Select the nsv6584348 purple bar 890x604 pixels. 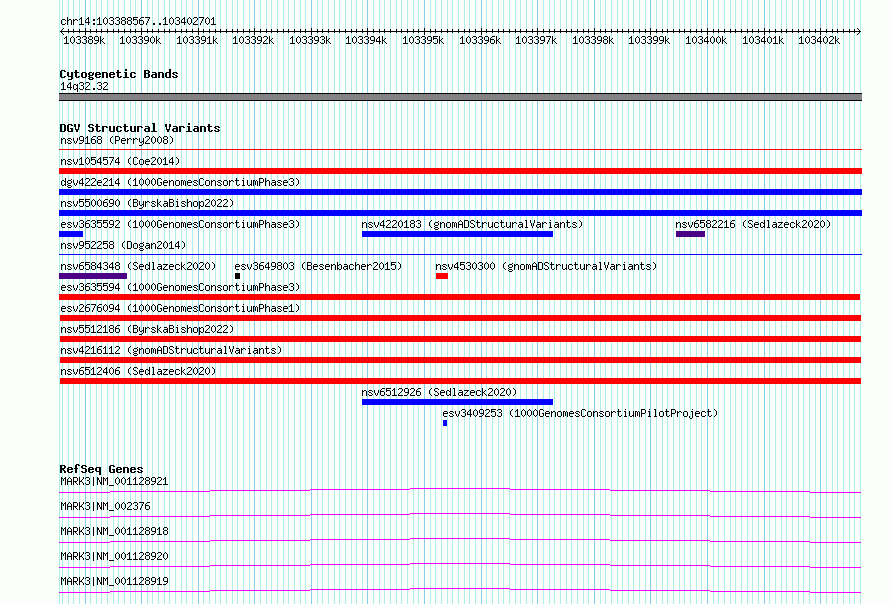(x=93, y=276)
